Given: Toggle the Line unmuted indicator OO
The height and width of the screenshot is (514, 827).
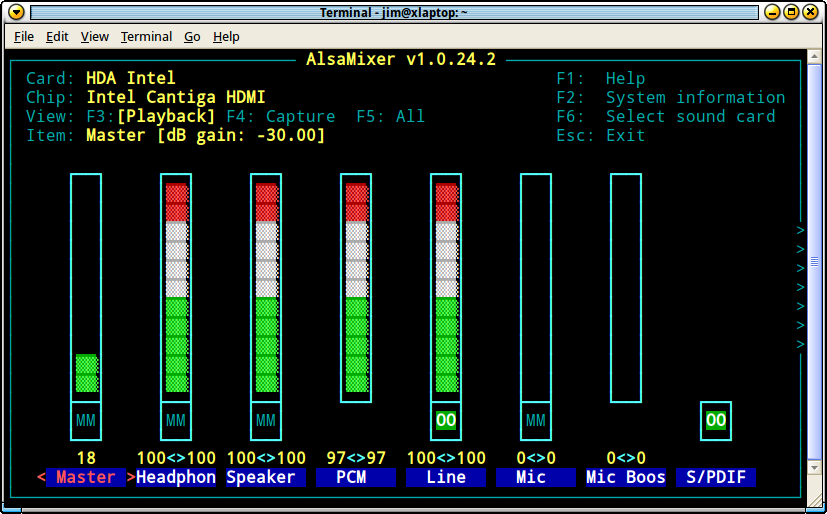Looking at the screenshot, I should 446,421.
